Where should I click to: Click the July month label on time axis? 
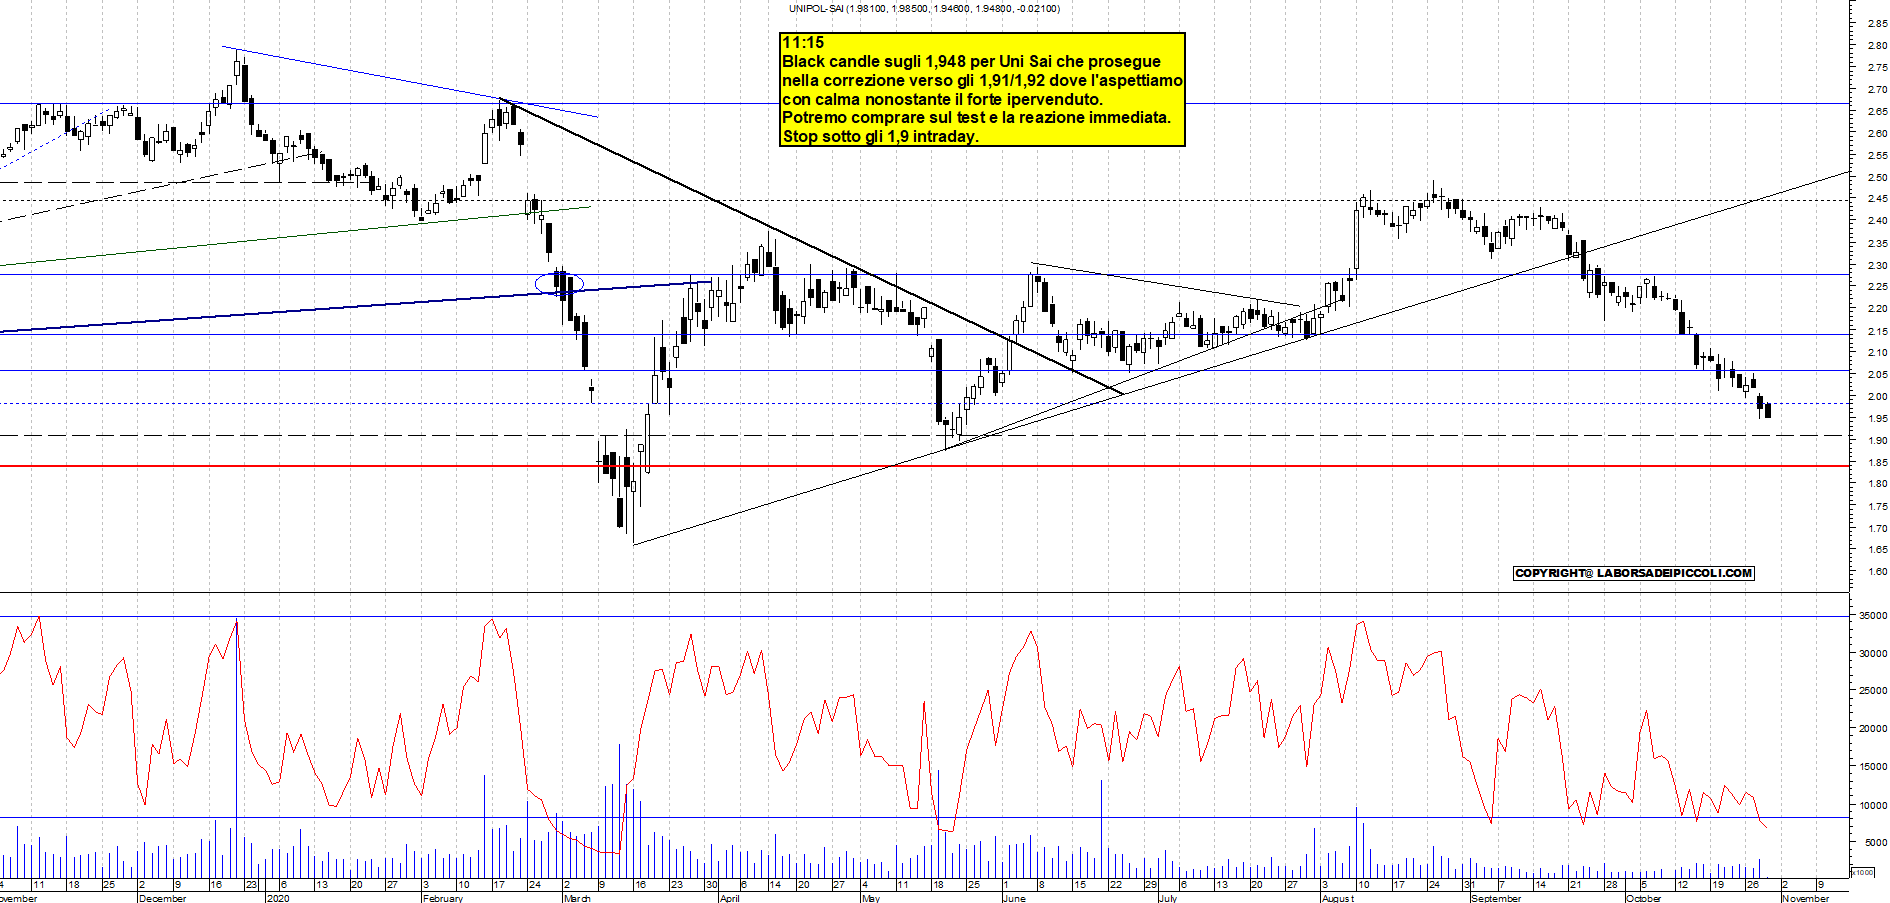tap(1168, 898)
